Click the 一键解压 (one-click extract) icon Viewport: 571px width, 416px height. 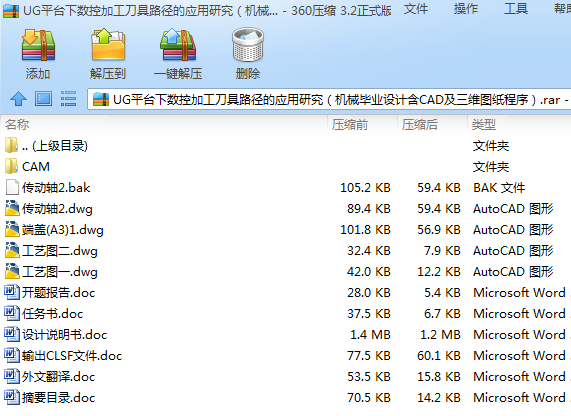[178, 45]
